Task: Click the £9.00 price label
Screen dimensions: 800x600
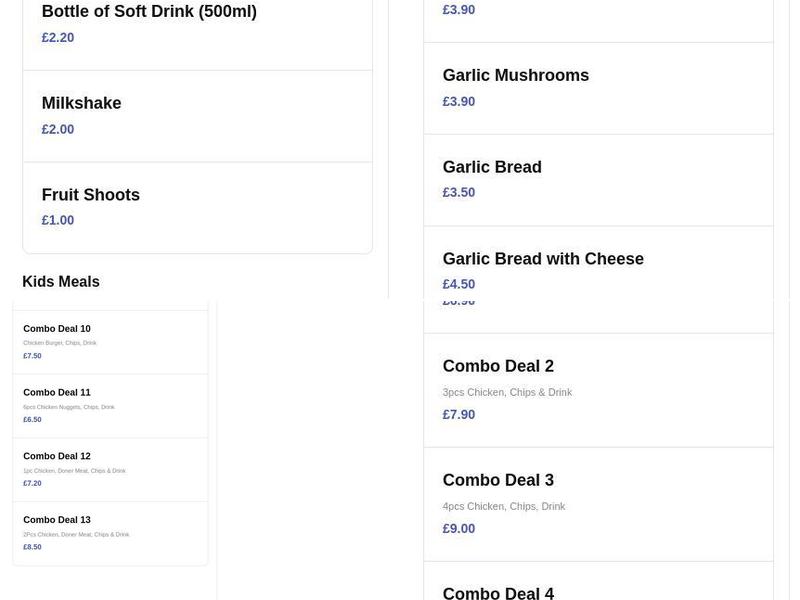Action: pos(459,527)
